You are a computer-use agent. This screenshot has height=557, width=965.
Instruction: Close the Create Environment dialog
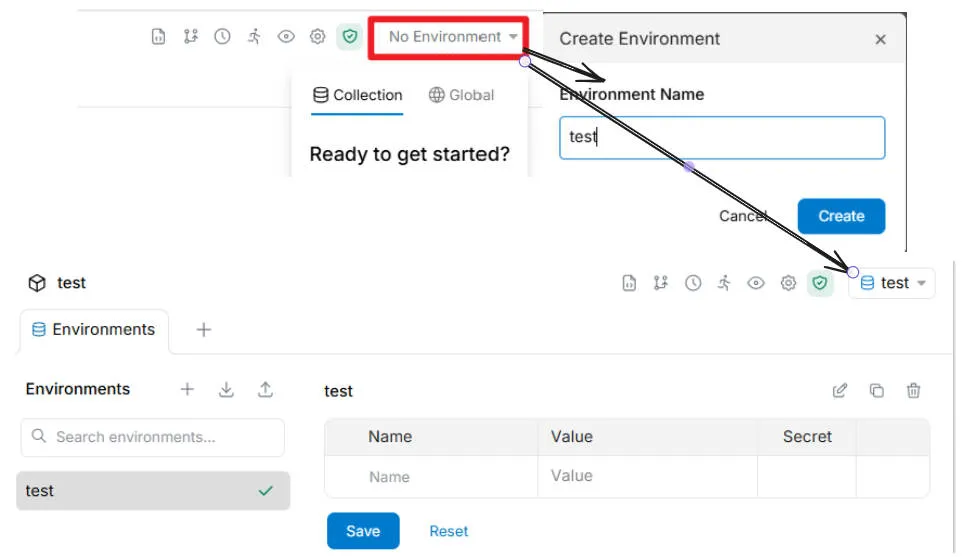pyautogui.click(x=880, y=39)
